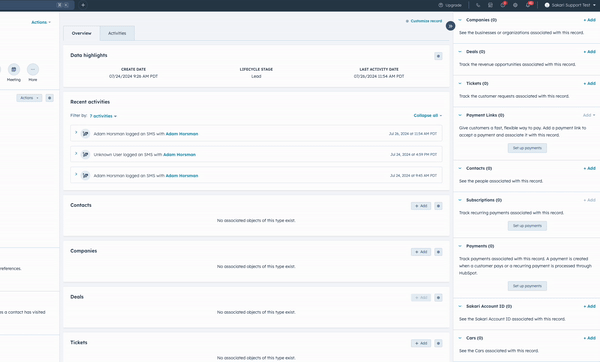The height and width of the screenshot is (362, 600).
Task: Click Add for sidebar Contacts section
Action: coord(589,168)
